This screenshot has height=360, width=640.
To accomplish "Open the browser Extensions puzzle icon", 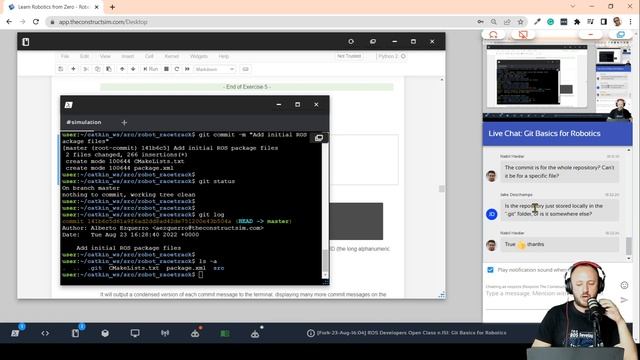I will pyautogui.click(x=577, y=22).
